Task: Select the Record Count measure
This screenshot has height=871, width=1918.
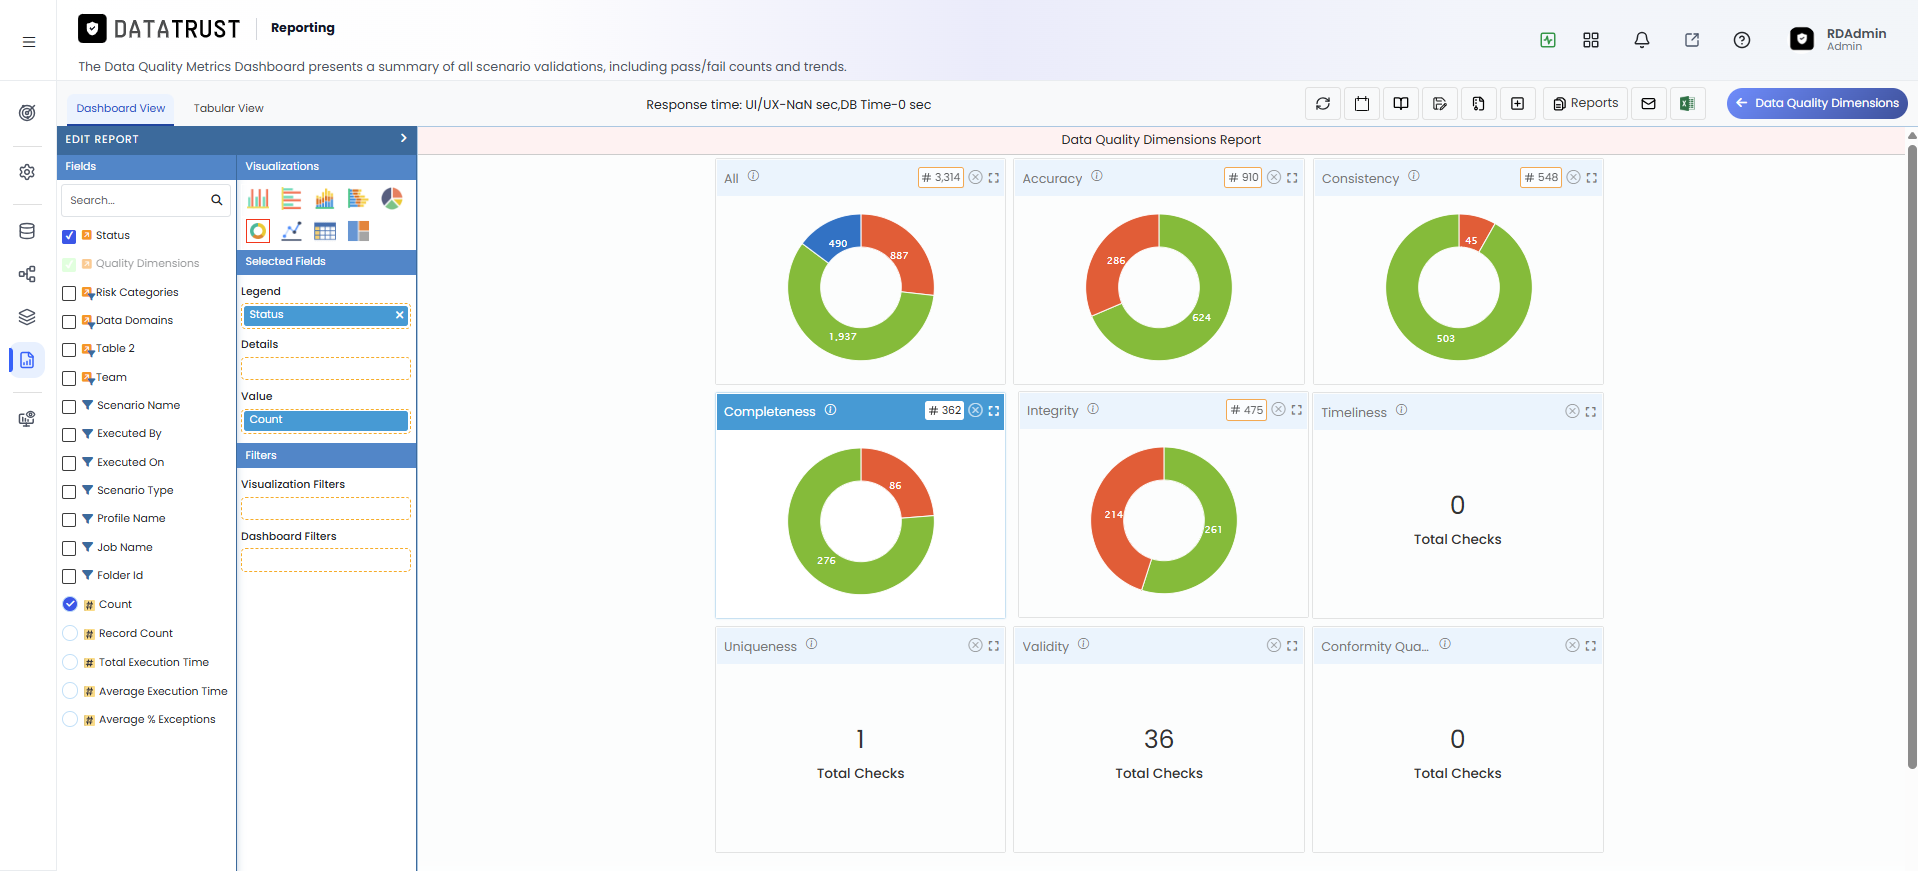Action: (x=70, y=633)
